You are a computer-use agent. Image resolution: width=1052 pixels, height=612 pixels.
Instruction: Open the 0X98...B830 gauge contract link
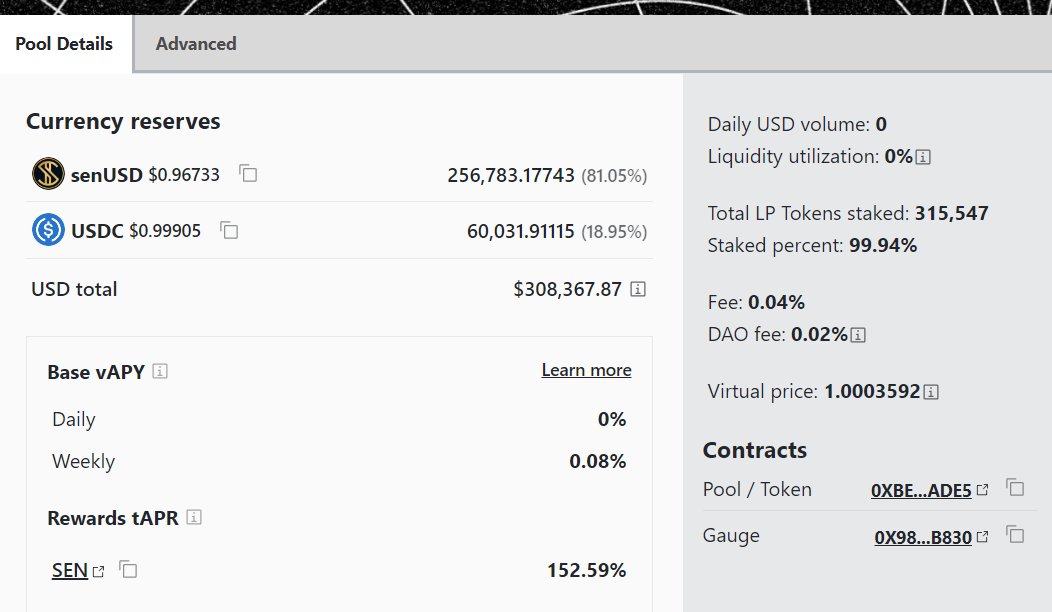[923, 538]
